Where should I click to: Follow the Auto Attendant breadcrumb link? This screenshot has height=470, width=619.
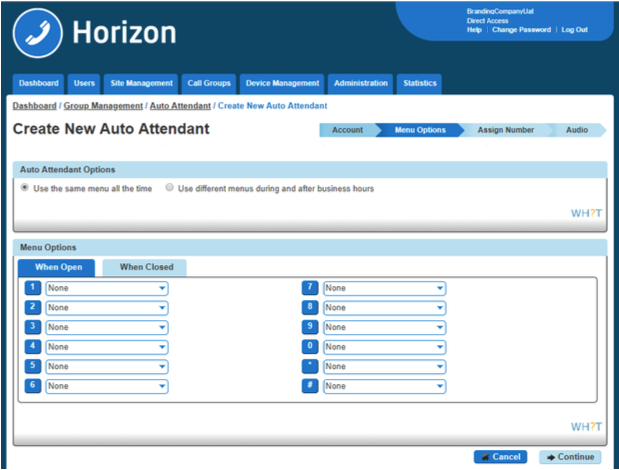180,106
